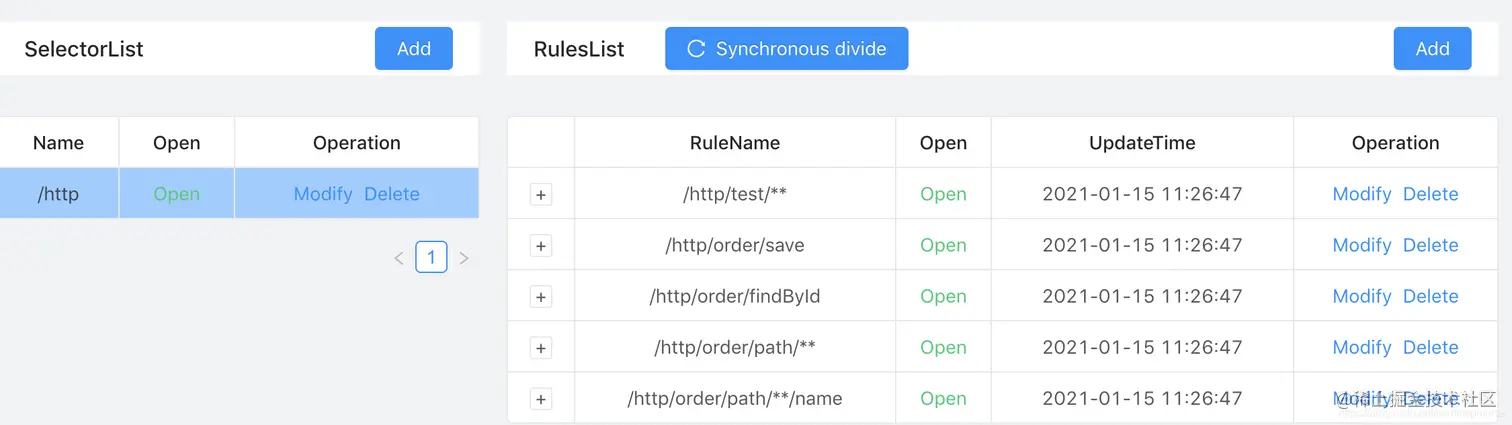Click the /http/order/path/** rule name
Image resolution: width=1512 pixels, height=425 pixels.
point(735,347)
